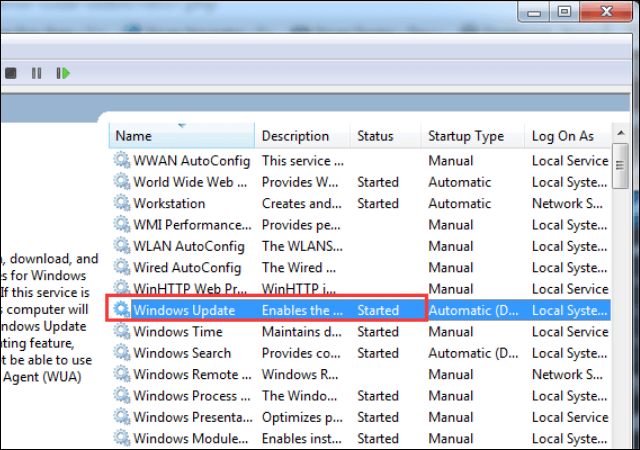Click the 'The WLANS...' description cell

(302, 246)
